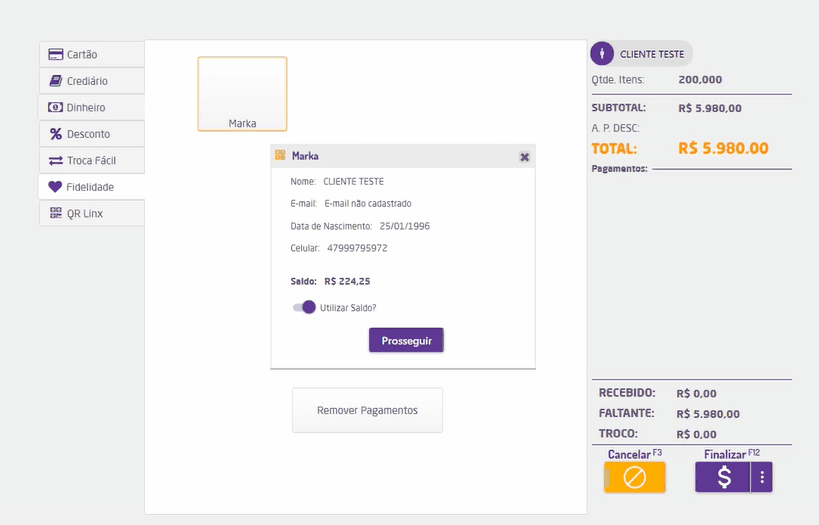819x525 pixels.
Task: Click the Fidelidade heart icon
Action: [55, 187]
